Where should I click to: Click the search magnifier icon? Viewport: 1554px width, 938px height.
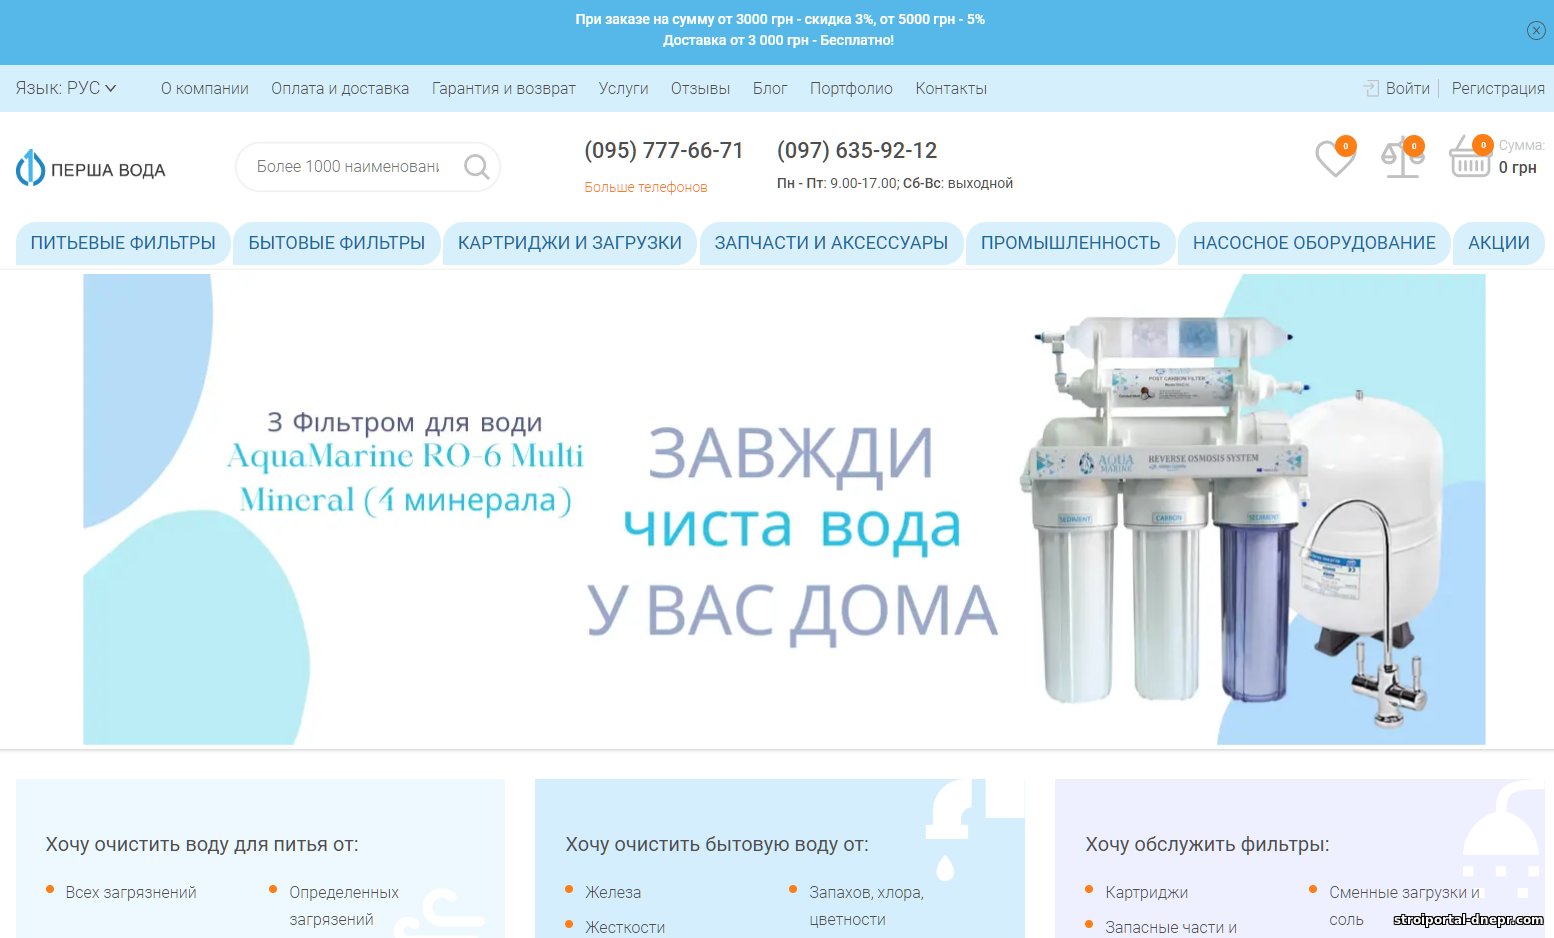(x=477, y=167)
